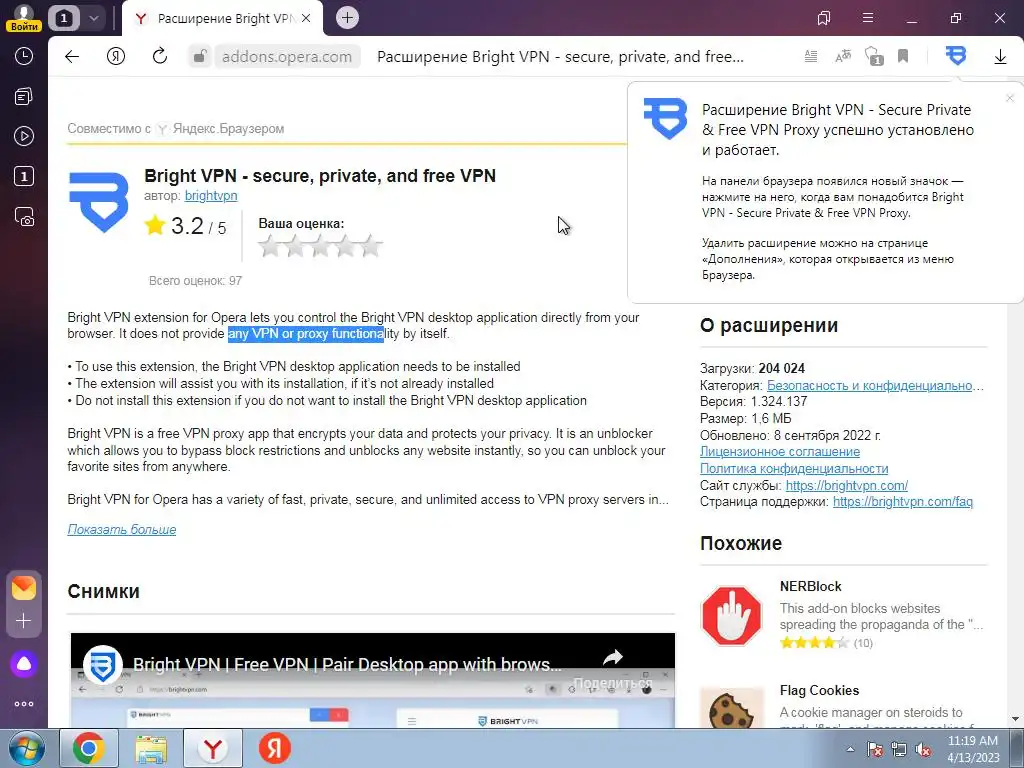Image resolution: width=1024 pixels, height=768 pixels.
Task: Expand the tab group dropdown arrow
Action: (93, 18)
